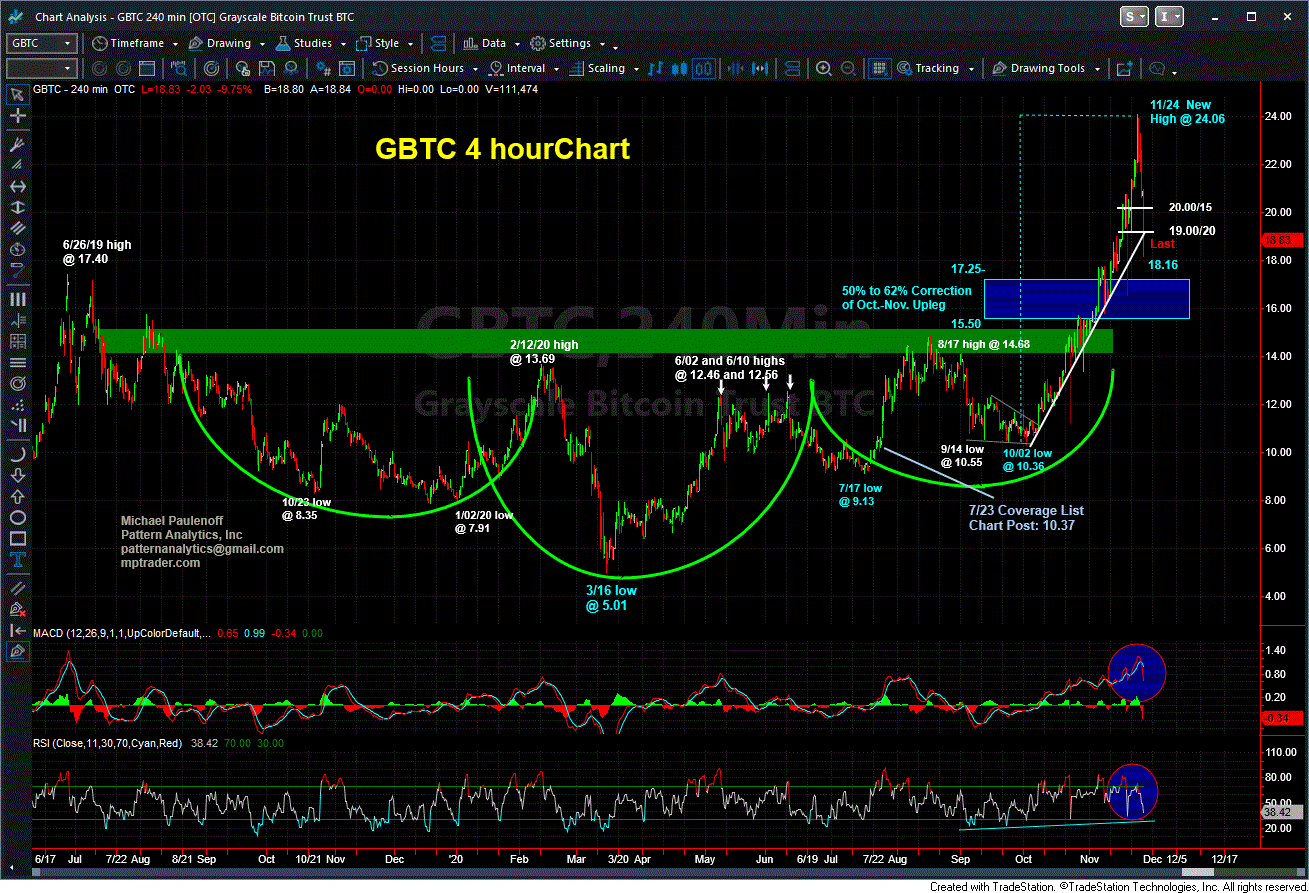Switch to solid candlestick chart style icon
Image resolution: width=1309 pixels, height=893 pixels.
(680, 69)
